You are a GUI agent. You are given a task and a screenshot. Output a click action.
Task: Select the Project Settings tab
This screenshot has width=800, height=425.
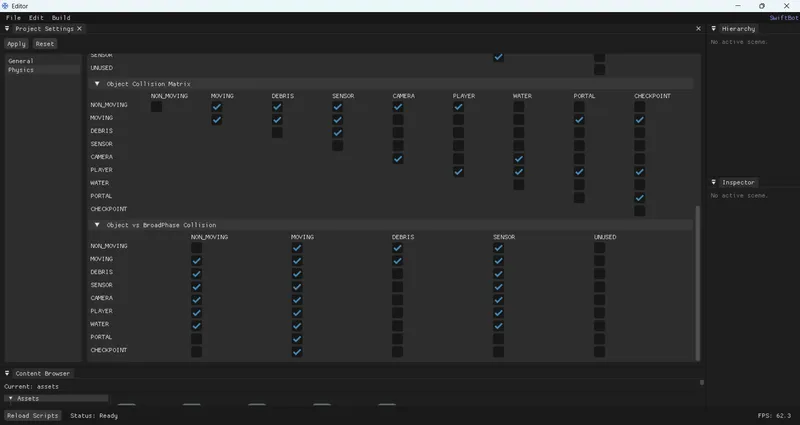(44, 29)
